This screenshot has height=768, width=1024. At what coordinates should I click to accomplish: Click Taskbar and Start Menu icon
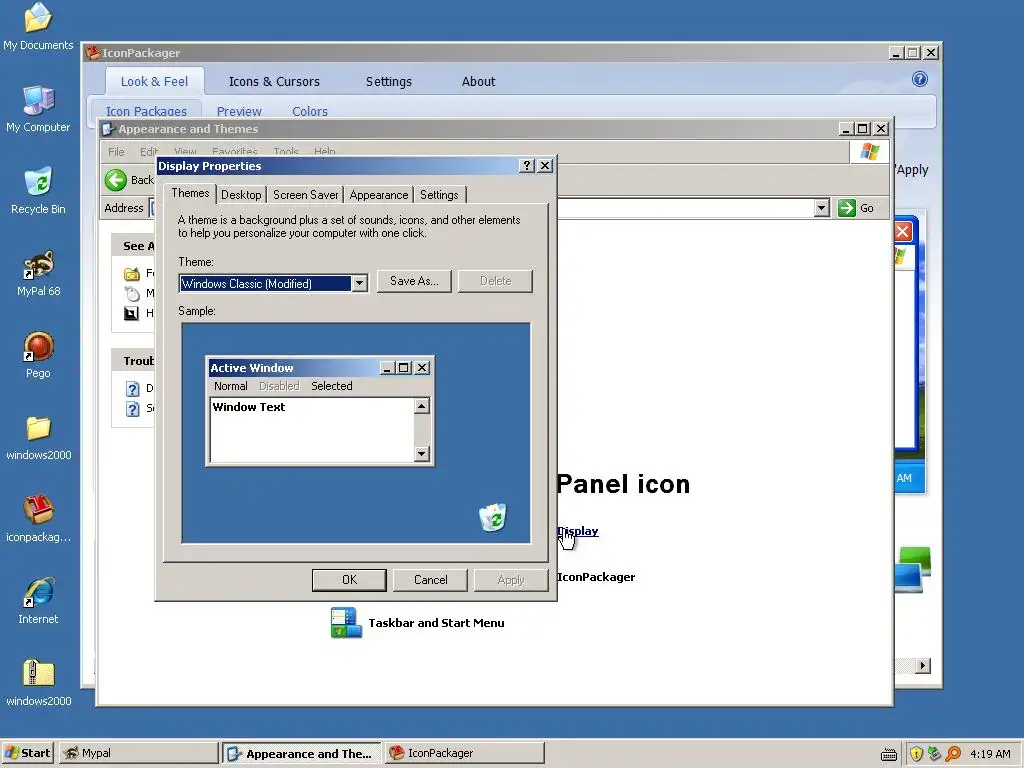(x=346, y=622)
